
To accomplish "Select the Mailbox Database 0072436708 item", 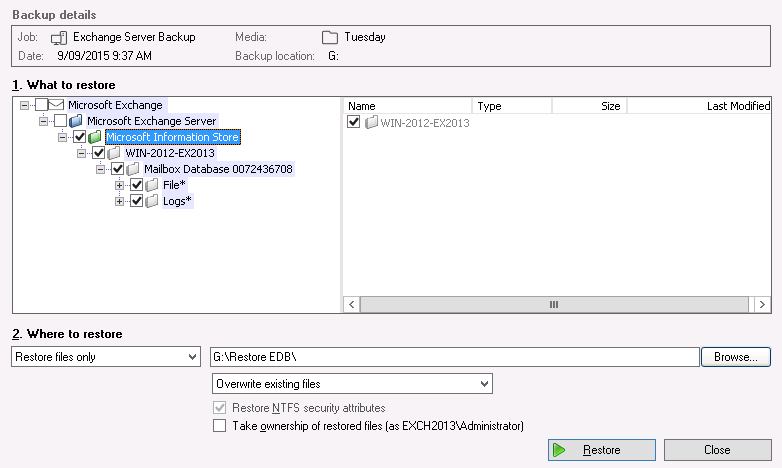I will pos(218,169).
